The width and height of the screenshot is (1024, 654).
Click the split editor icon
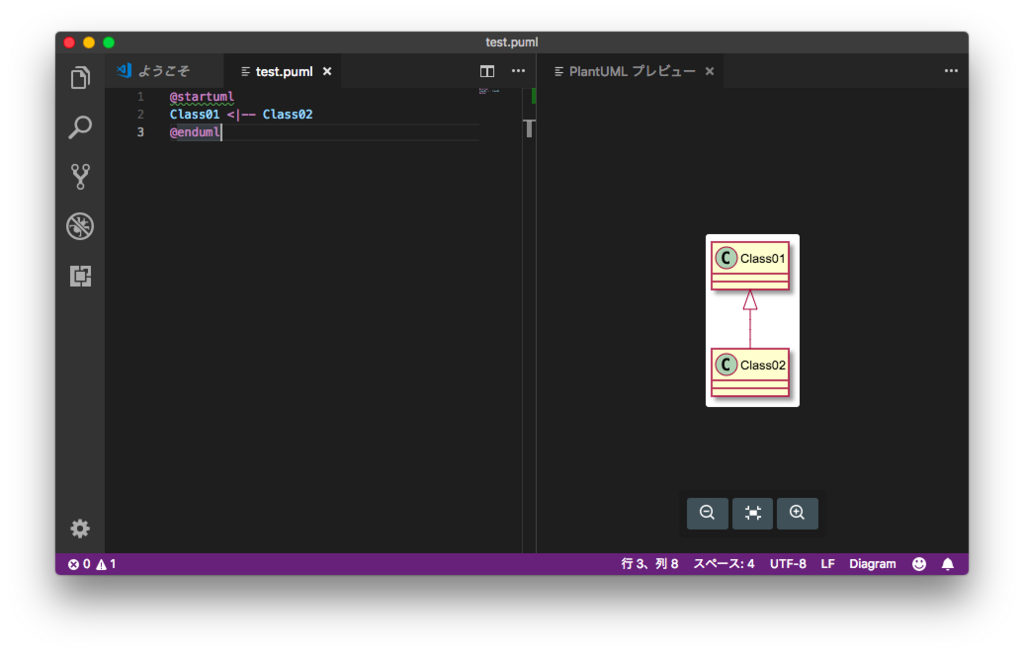(487, 71)
